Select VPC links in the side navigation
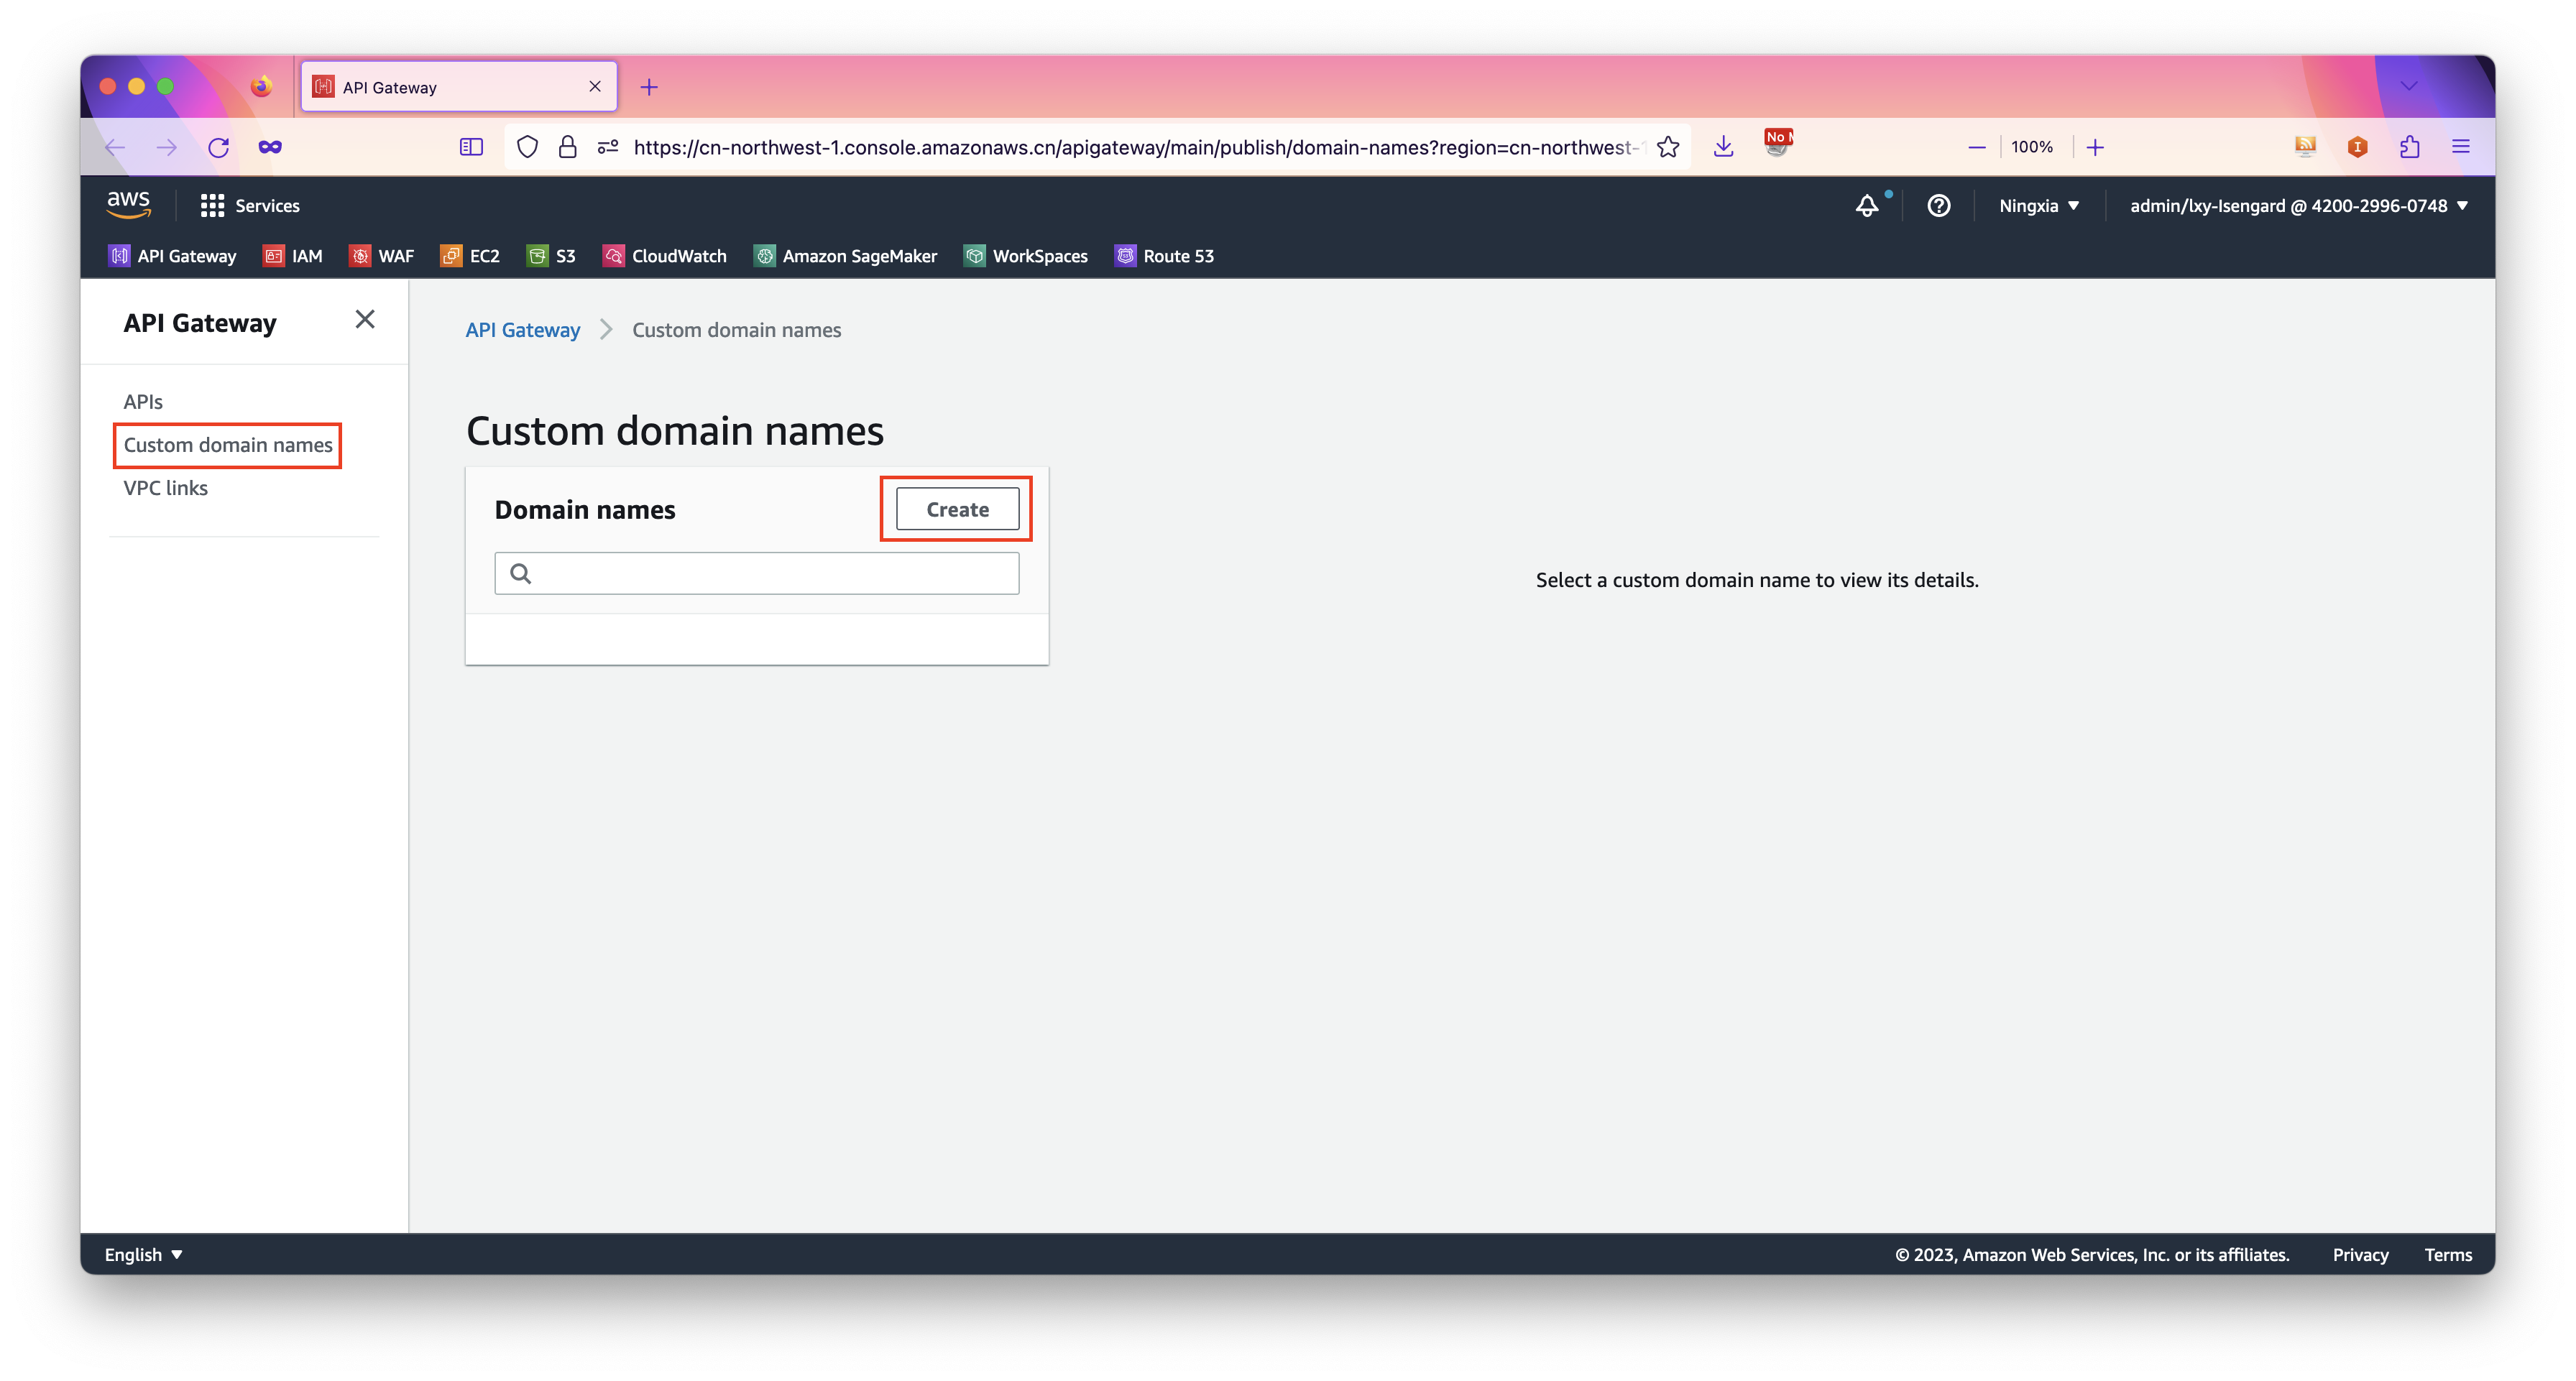The image size is (2576, 1381). pyautogui.click(x=166, y=488)
